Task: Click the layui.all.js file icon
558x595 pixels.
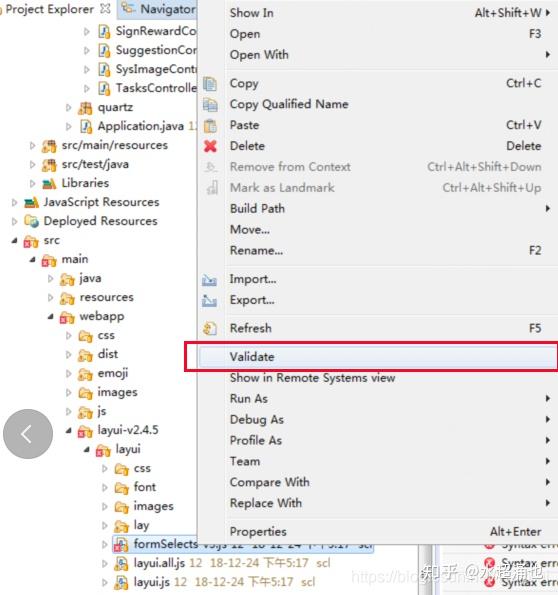Action: [121, 564]
